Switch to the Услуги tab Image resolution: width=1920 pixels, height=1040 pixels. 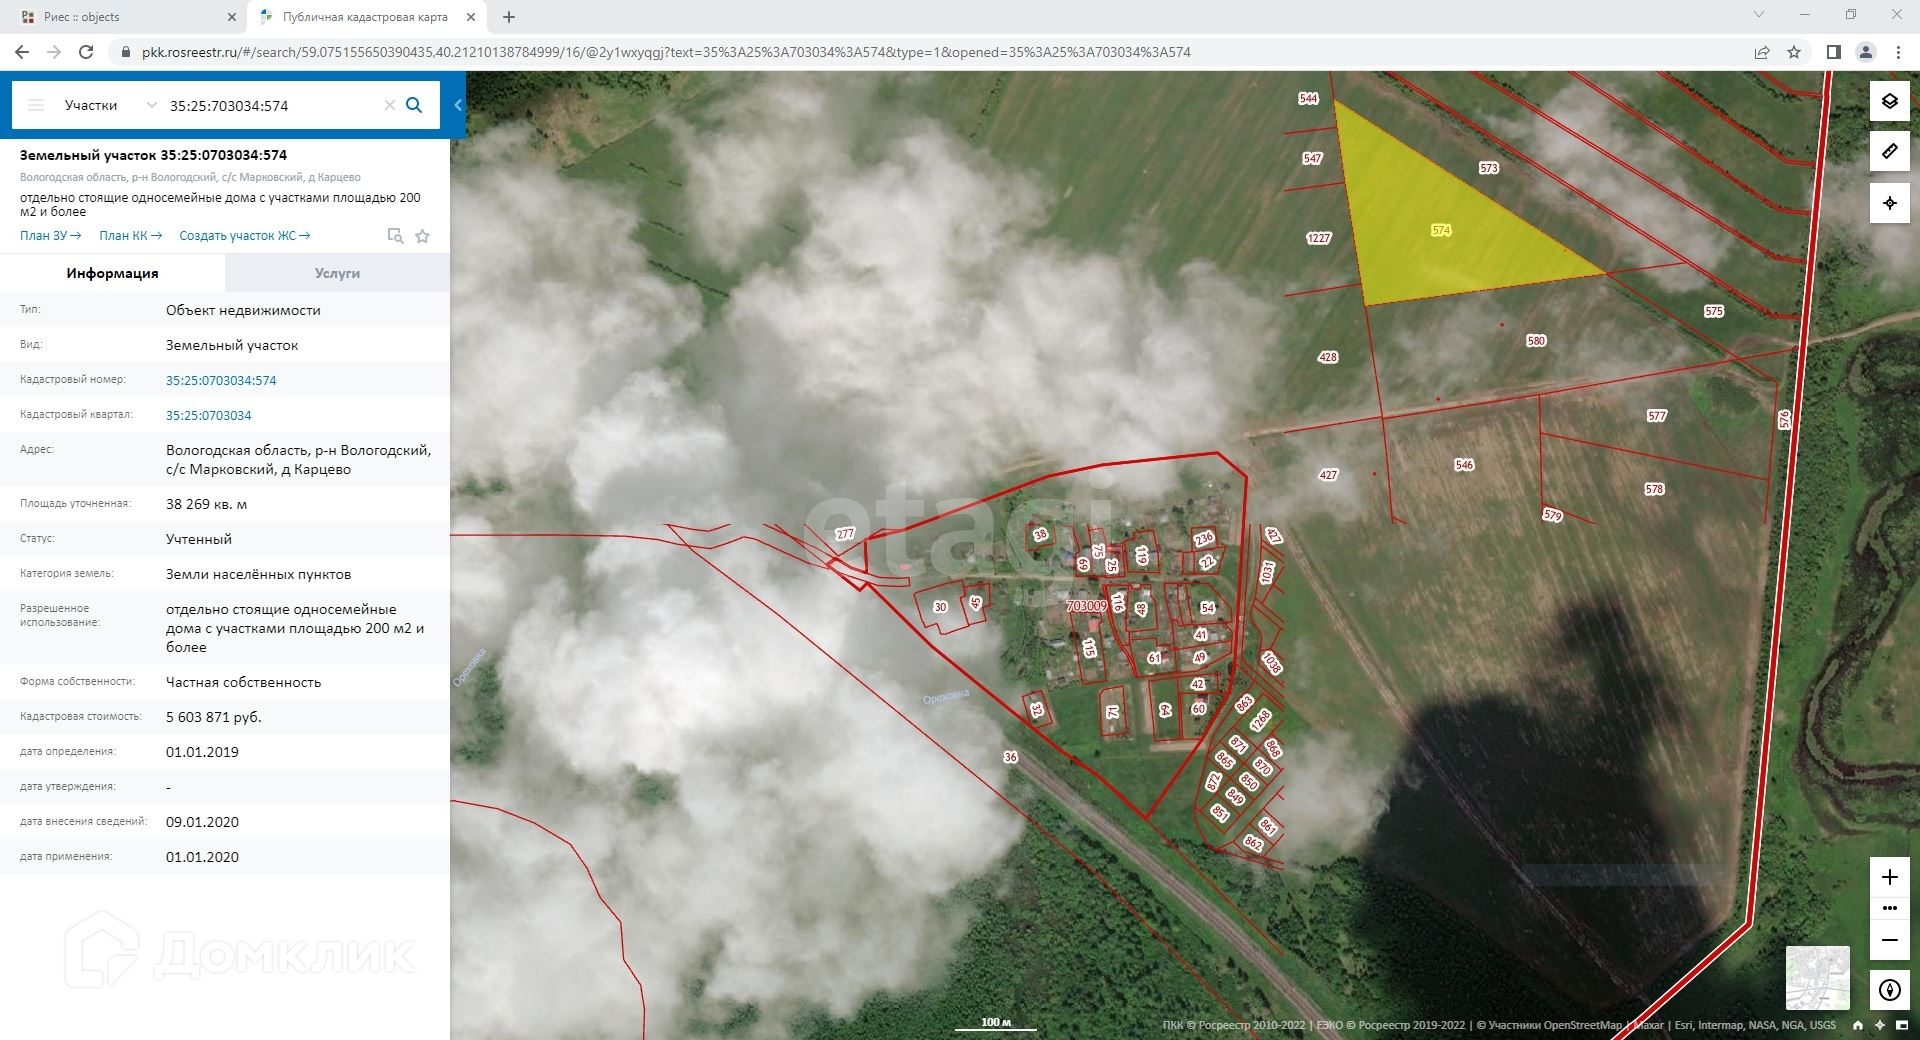coord(337,273)
